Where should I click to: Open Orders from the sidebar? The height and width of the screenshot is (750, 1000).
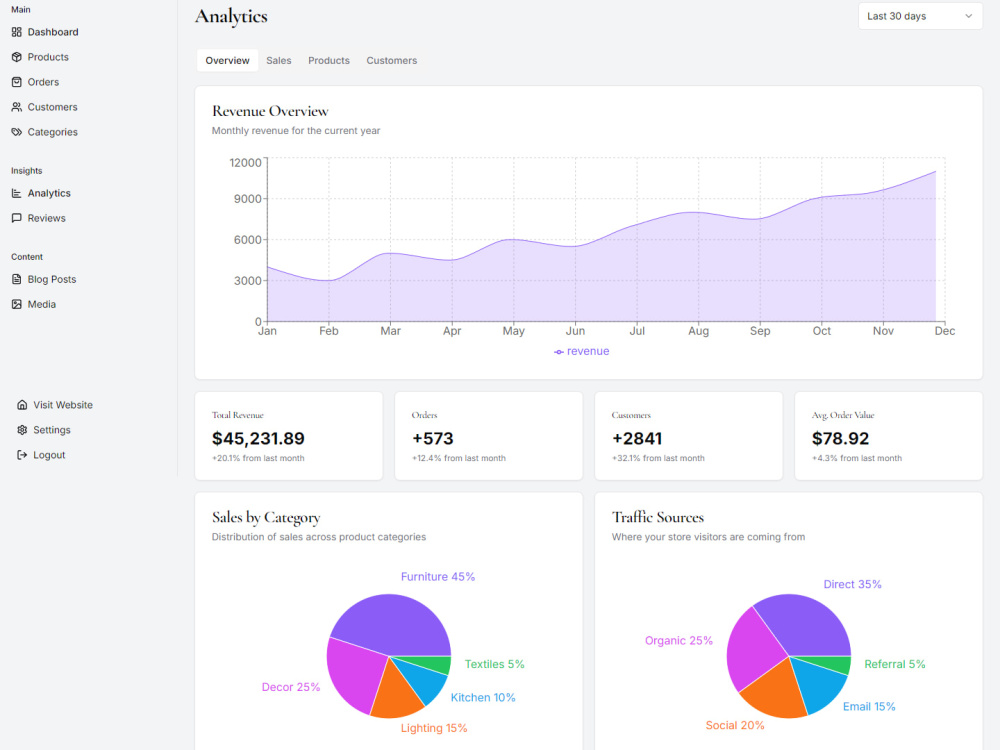43,82
